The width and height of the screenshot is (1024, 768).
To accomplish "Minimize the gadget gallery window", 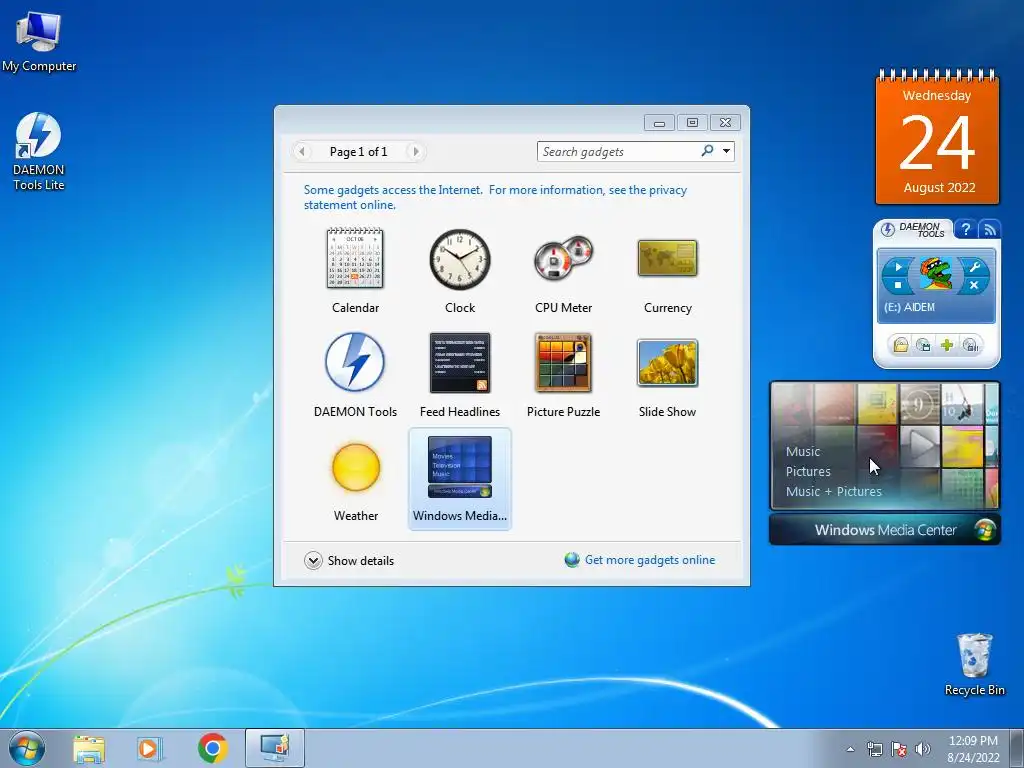I will [x=660, y=123].
